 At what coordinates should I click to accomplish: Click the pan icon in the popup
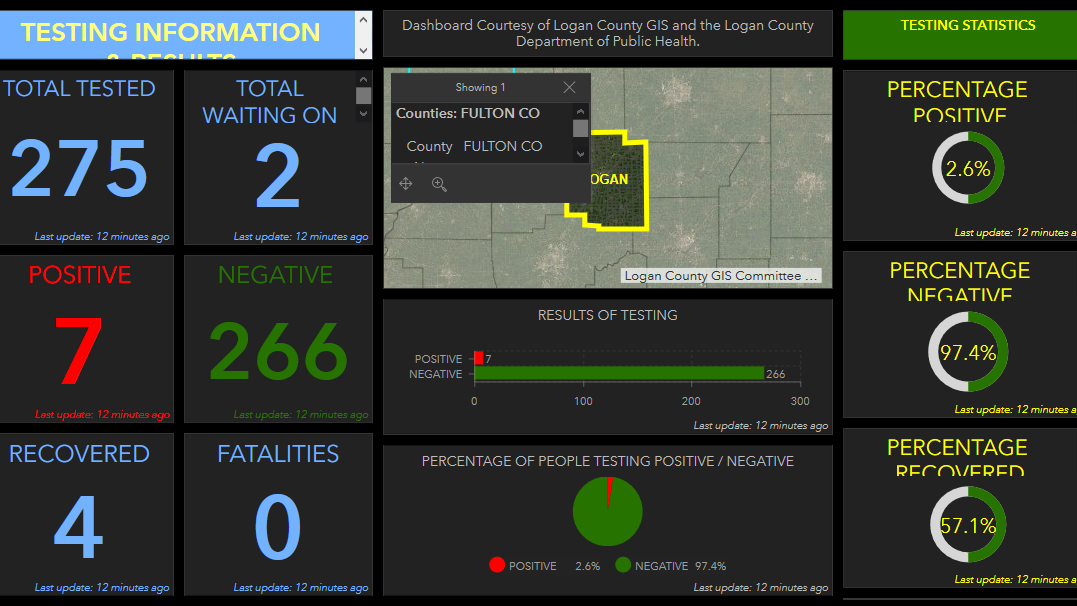tap(406, 184)
